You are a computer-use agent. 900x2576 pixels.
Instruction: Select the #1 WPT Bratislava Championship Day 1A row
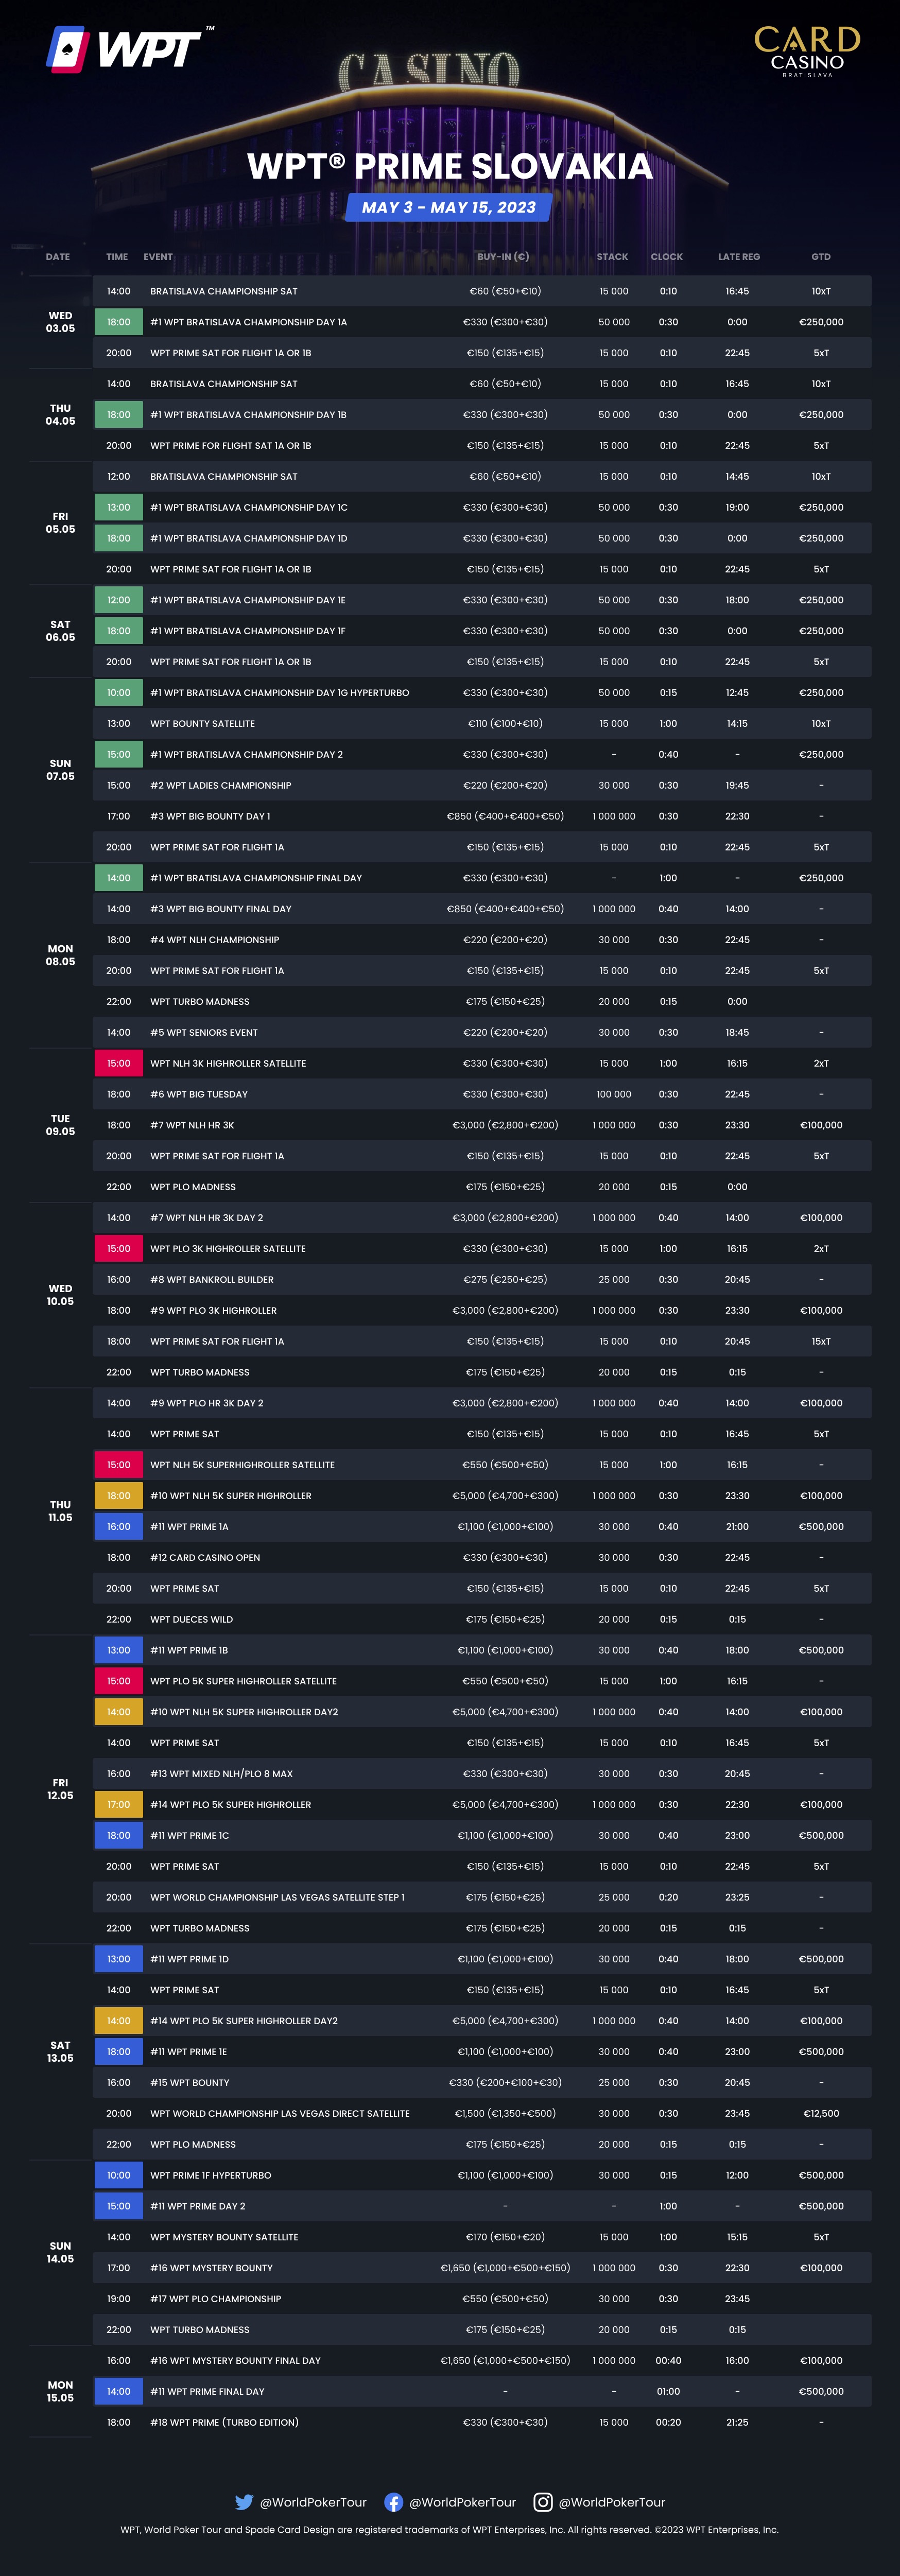point(482,322)
